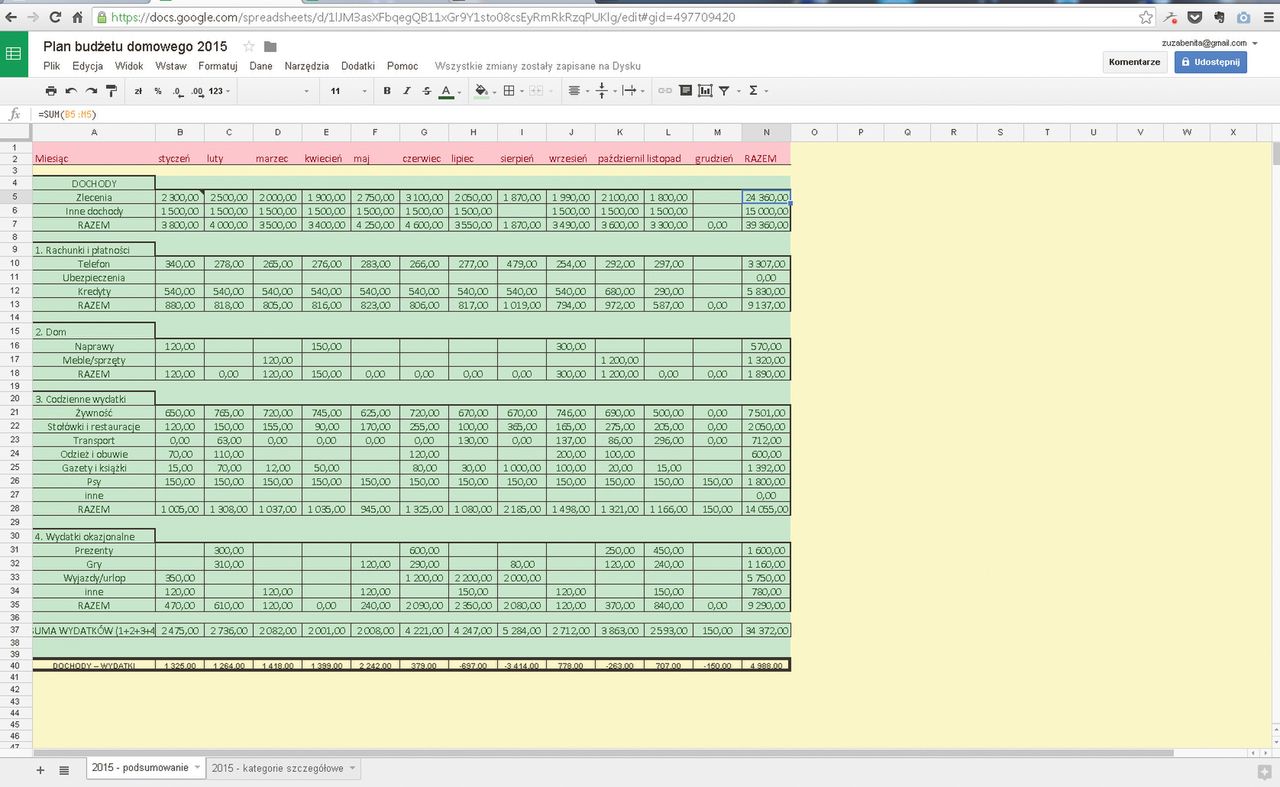The height and width of the screenshot is (787, 1280).
Task: Select the paint format tool
Action: (111, 91)
